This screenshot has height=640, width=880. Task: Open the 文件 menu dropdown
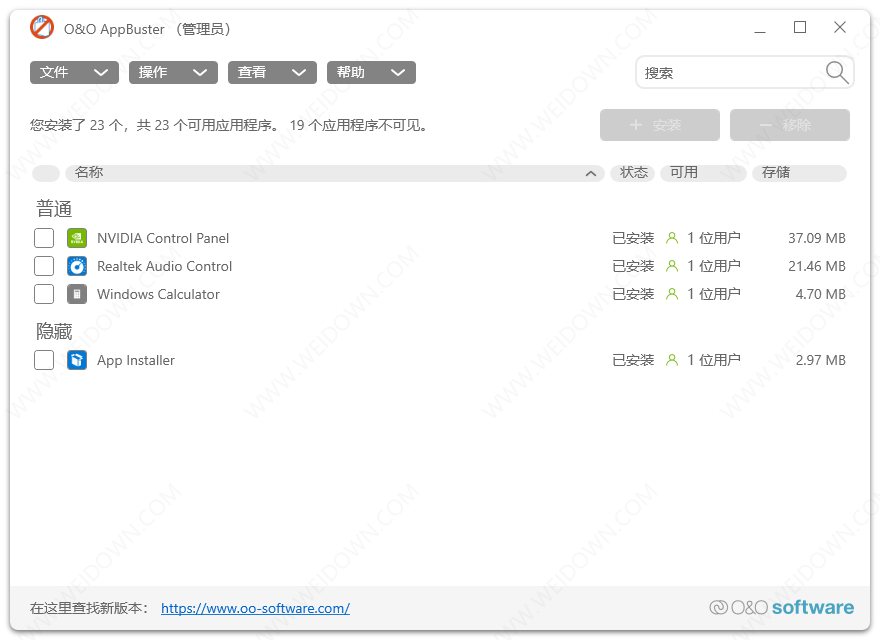[x=74, y=72]
